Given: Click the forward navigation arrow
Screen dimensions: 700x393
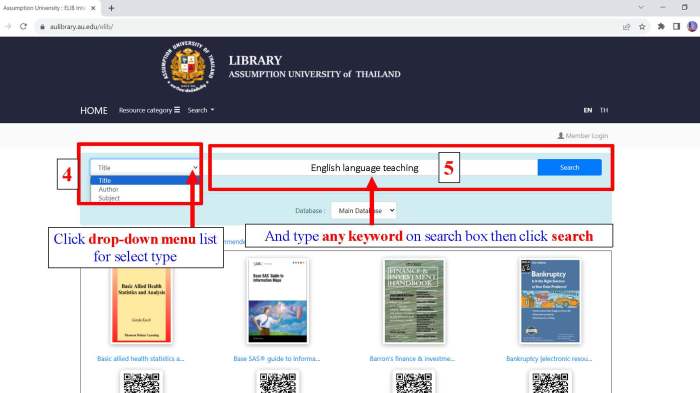Looking at the screenshot, I should 8,26.
